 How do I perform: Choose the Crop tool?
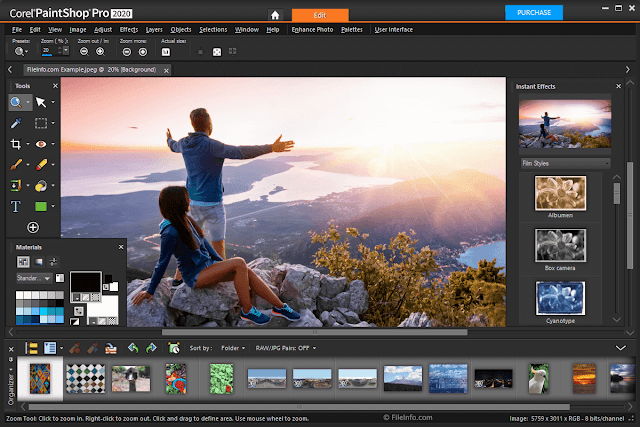click(x=17, y=145)
